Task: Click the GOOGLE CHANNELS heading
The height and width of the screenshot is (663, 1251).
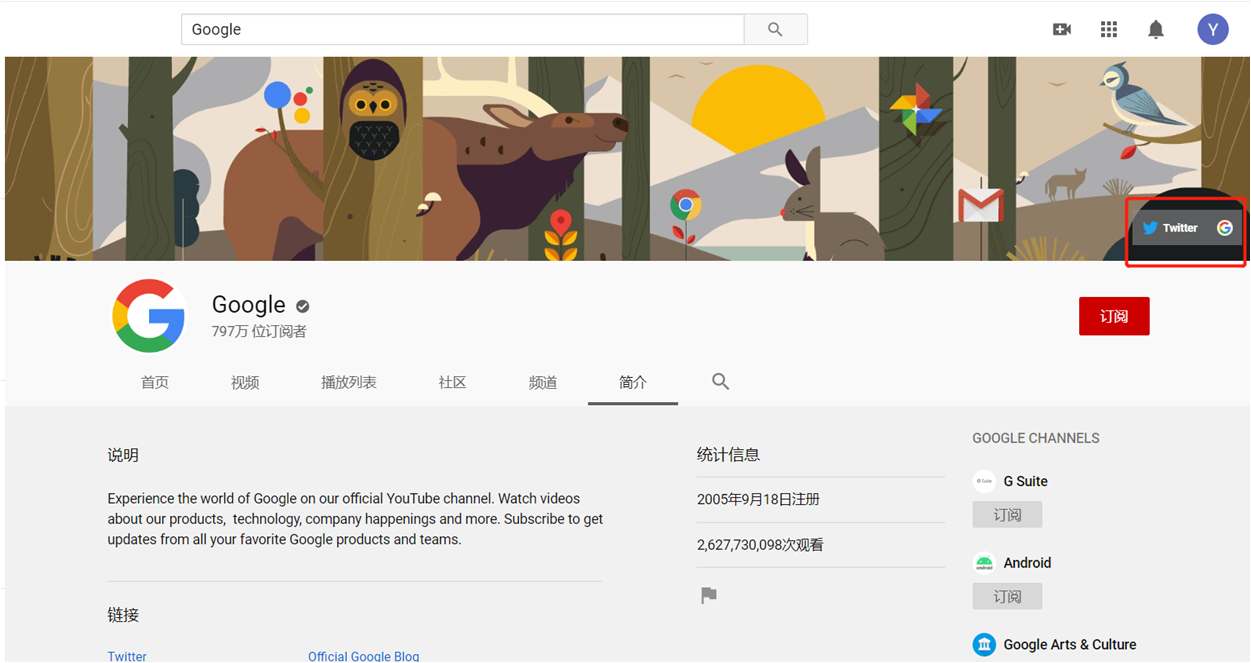Action: pyautogui.click(x=1036, y=438)
